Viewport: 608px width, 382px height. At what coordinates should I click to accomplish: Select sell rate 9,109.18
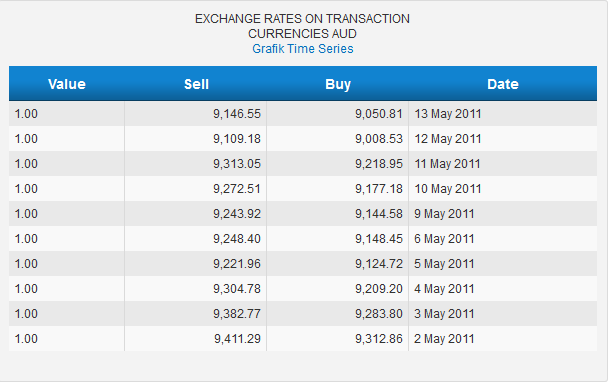[237, 138]
